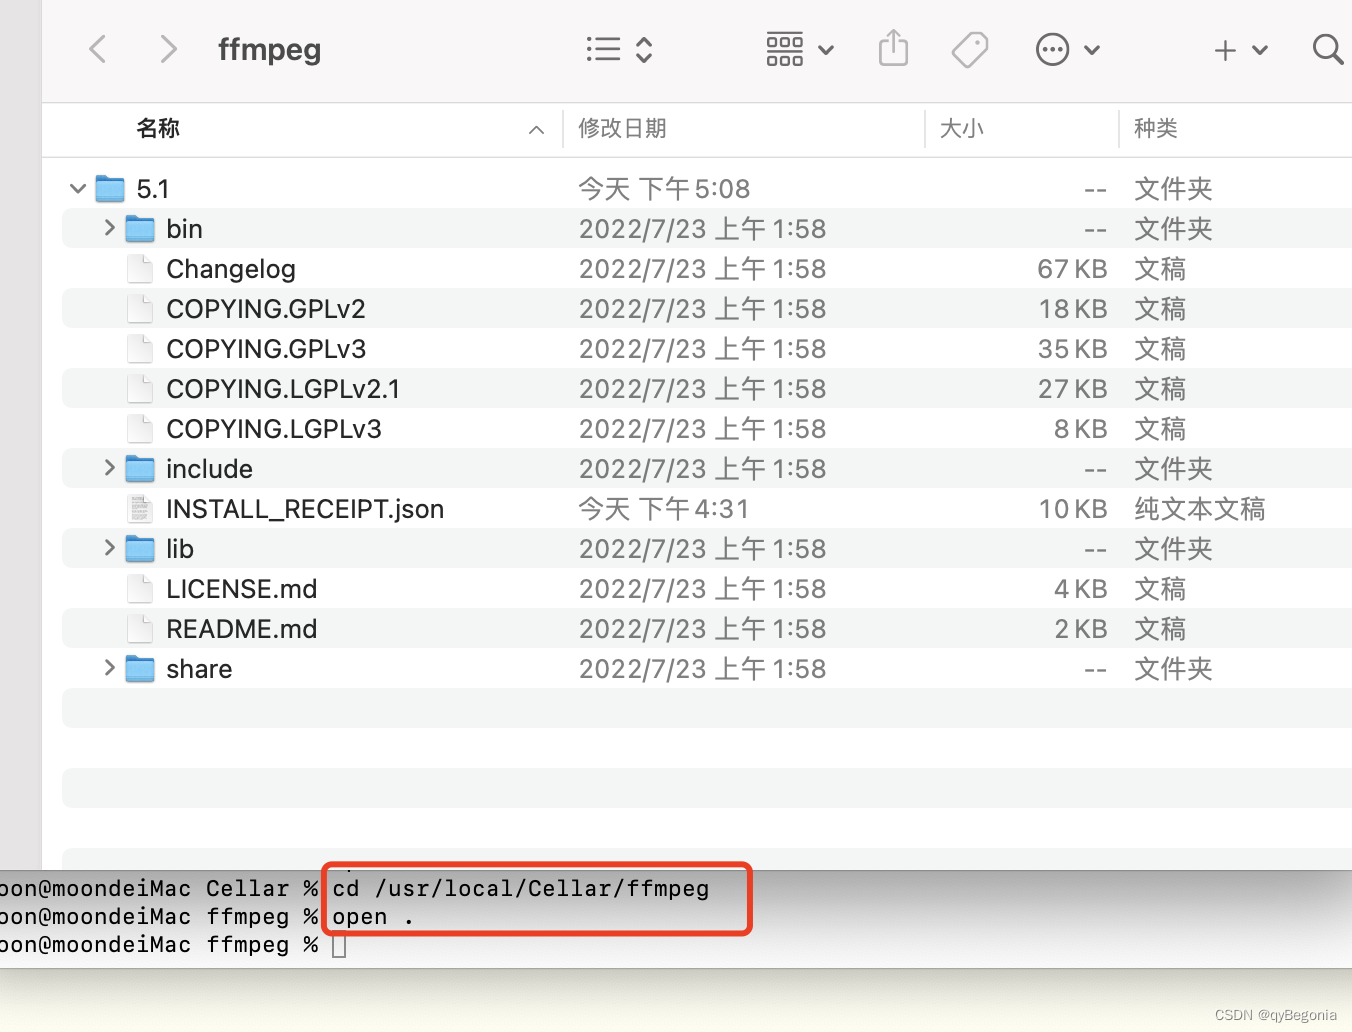Select the LICENSE.md file name
This screenshot has width=1352, height=1032.
coord(242,589)
